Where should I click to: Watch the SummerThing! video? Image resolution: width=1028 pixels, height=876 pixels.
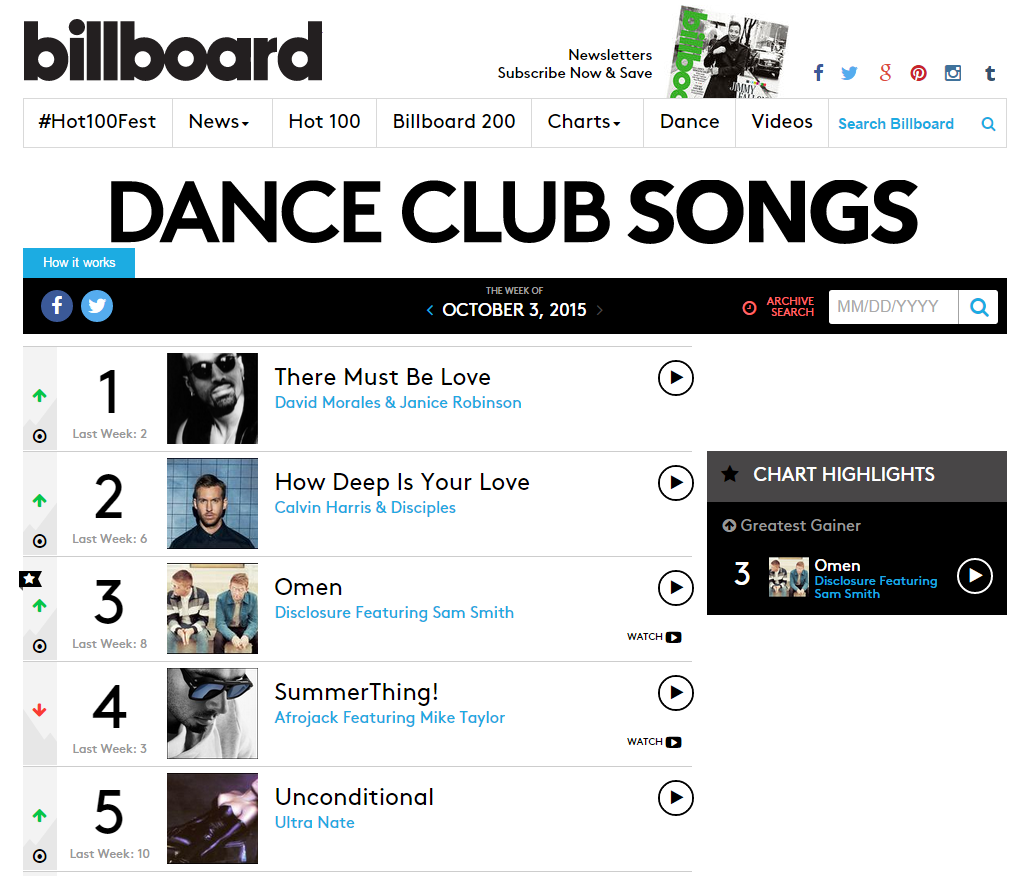click(654, 742)
